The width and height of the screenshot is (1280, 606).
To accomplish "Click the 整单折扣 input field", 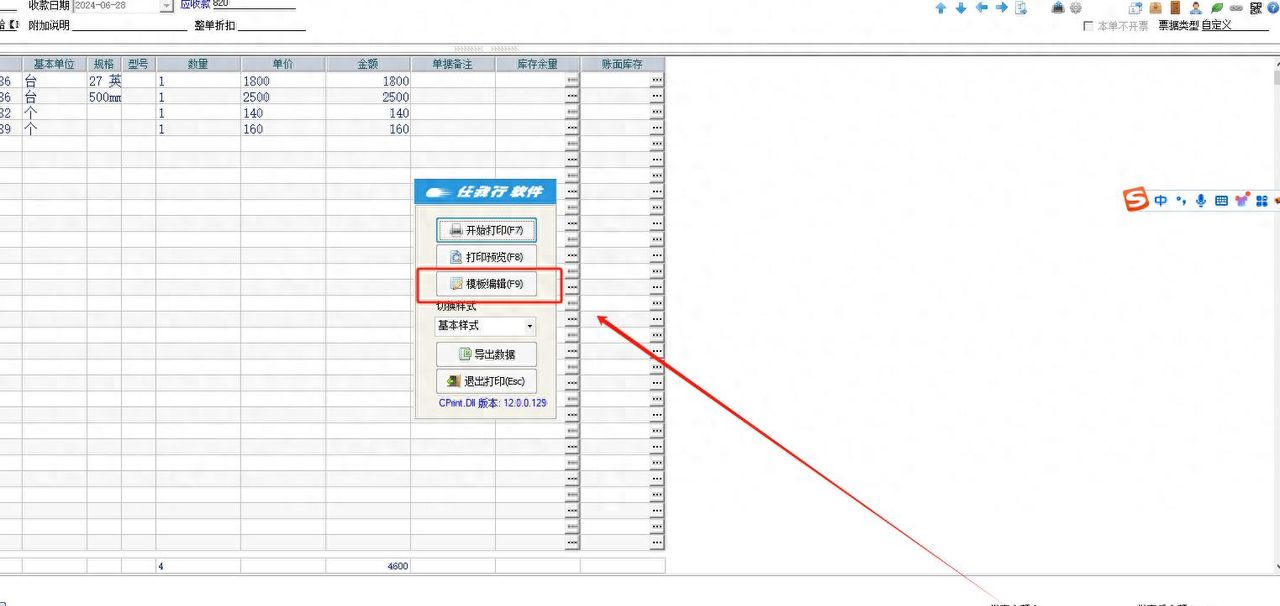I will [271, 25].
